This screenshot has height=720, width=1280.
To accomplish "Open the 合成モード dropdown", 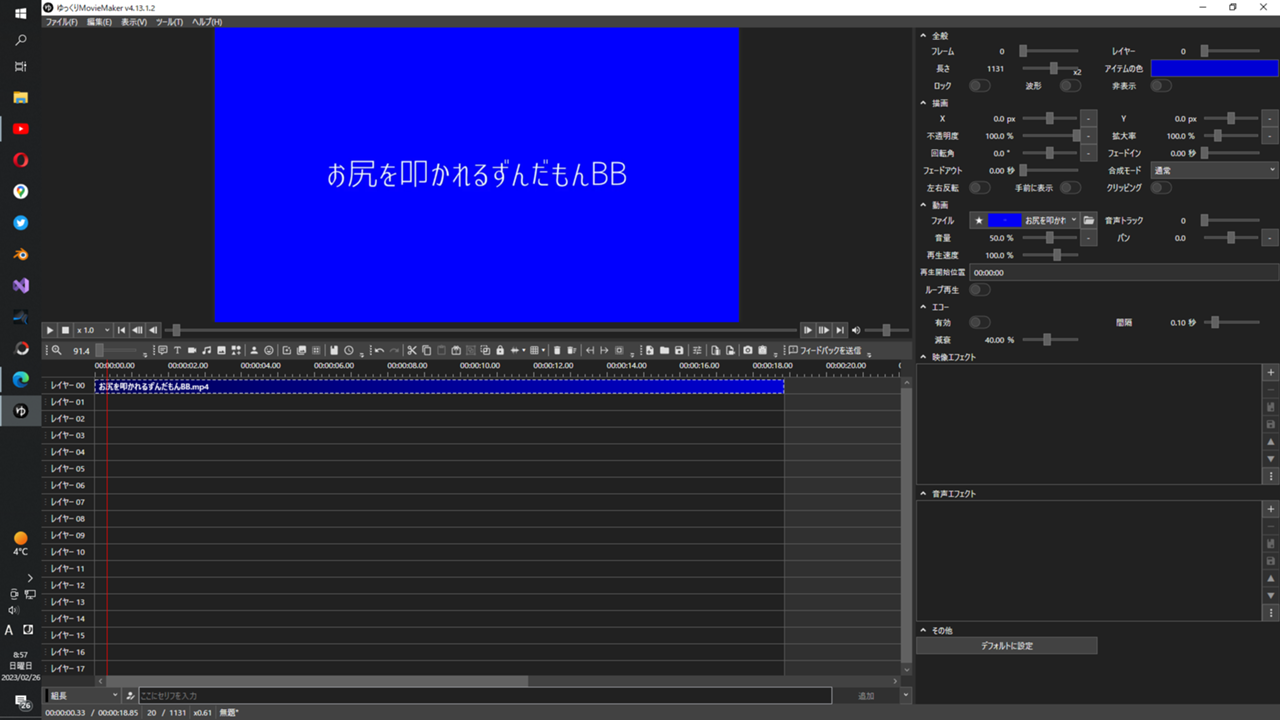I will point(1214,171).
